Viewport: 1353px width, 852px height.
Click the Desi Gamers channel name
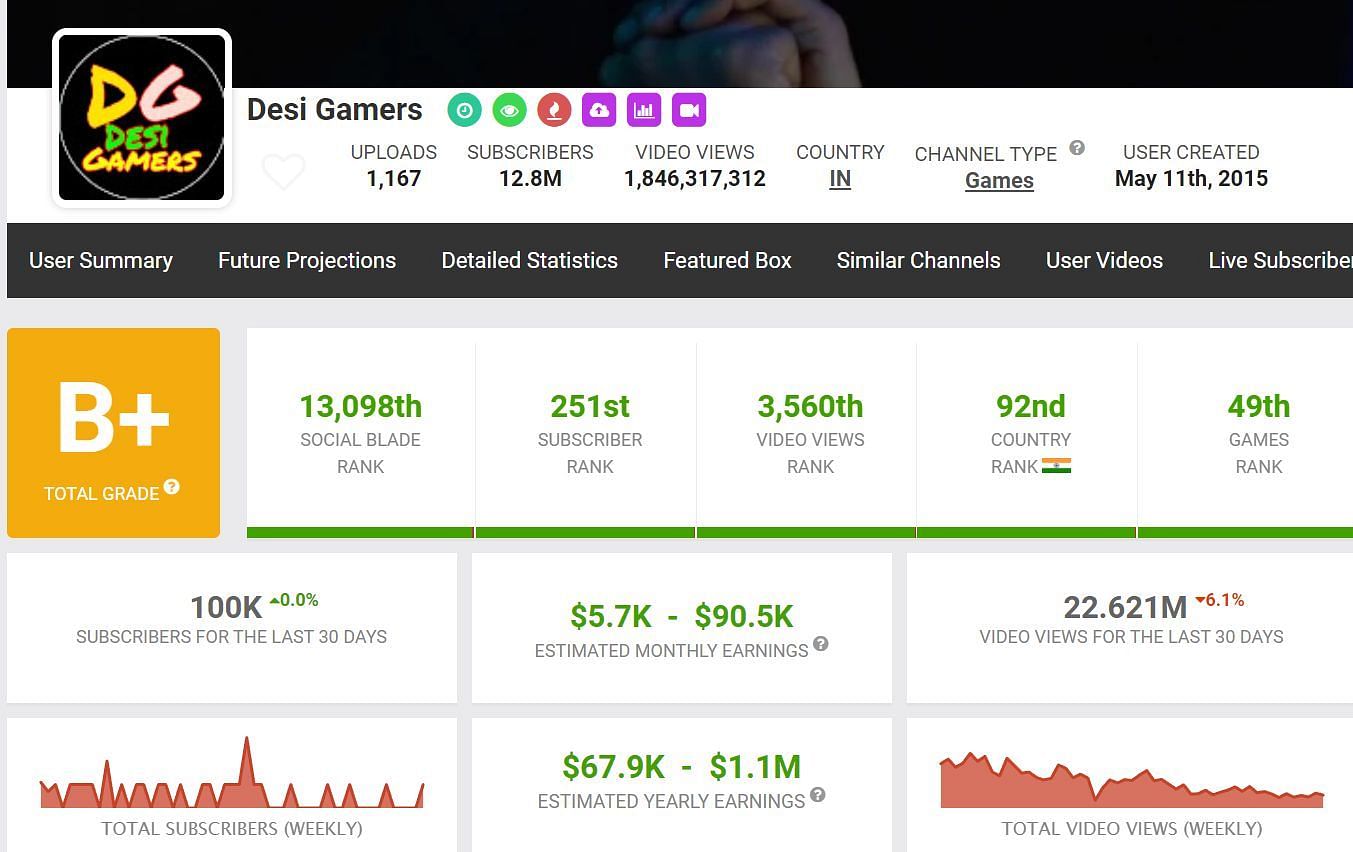pos(335,110)
